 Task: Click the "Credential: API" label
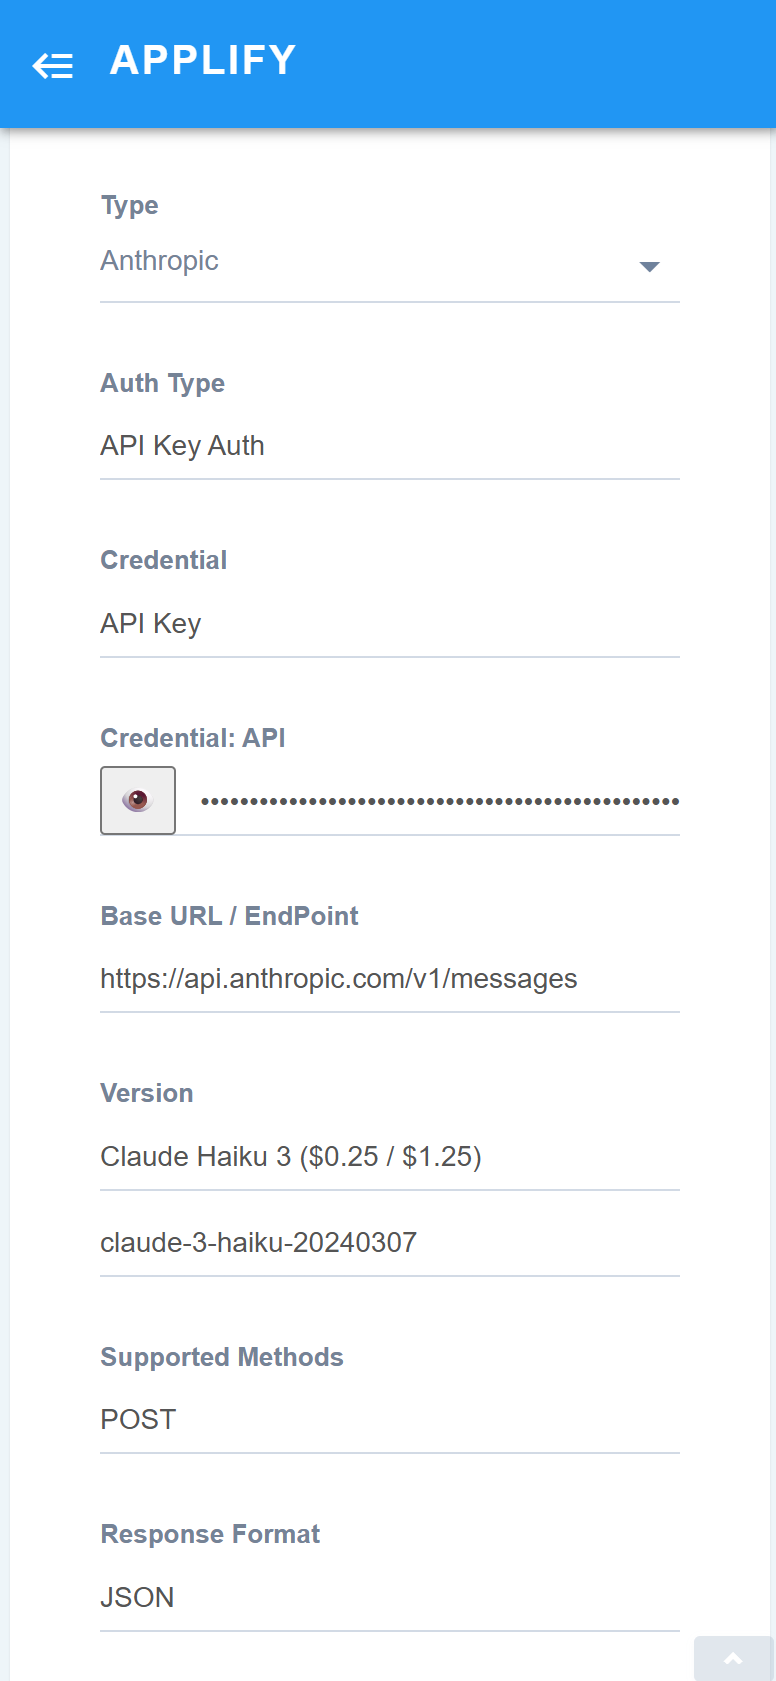(193, 739)
